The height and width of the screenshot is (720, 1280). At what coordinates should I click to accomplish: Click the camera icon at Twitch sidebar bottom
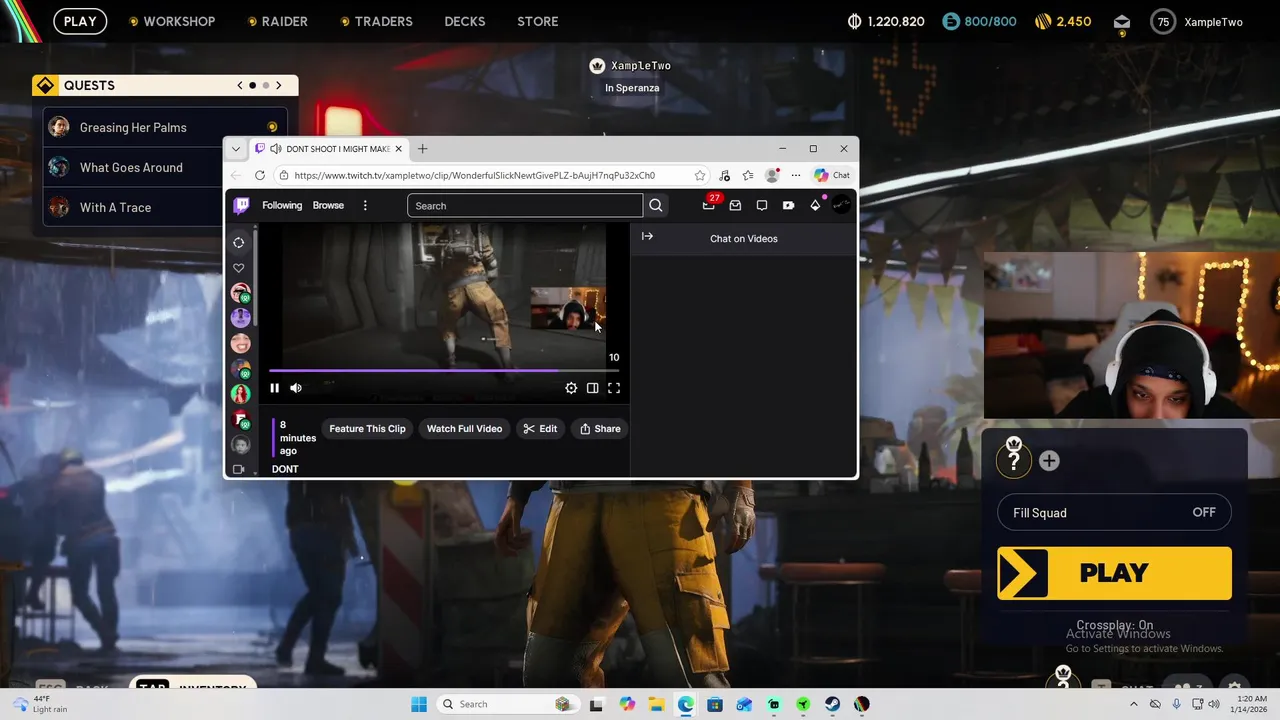[239, 469]
